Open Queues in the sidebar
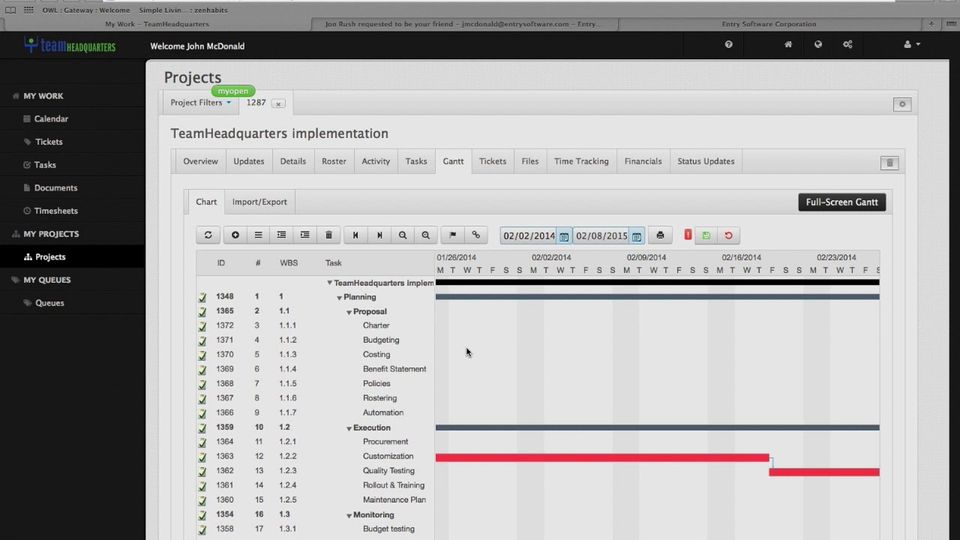The width and height of the screenshot is (960, 540). (x=49, y=302)
